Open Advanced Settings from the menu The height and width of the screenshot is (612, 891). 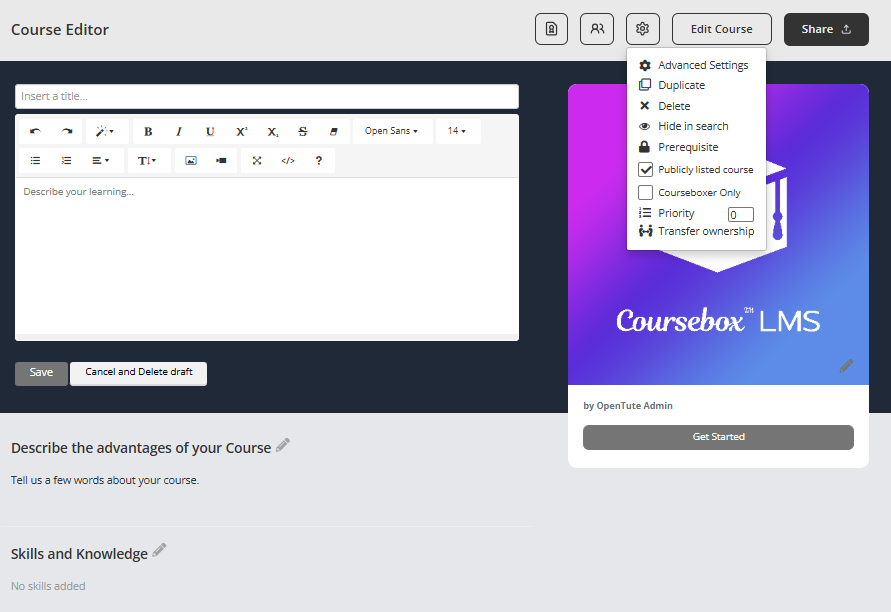click(694, 65)
